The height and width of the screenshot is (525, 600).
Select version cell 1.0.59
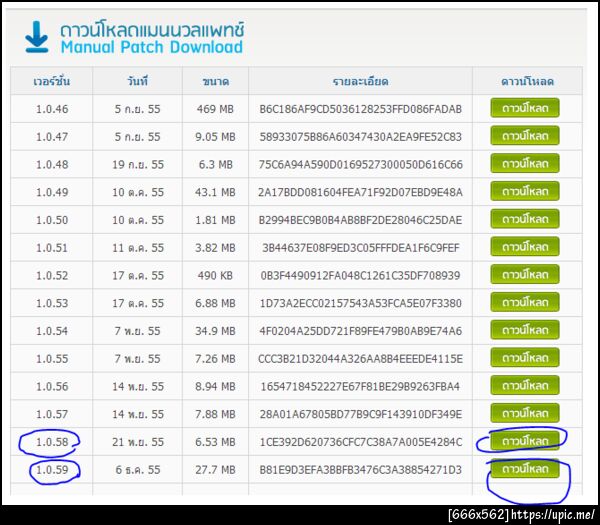tap(52, 470)
